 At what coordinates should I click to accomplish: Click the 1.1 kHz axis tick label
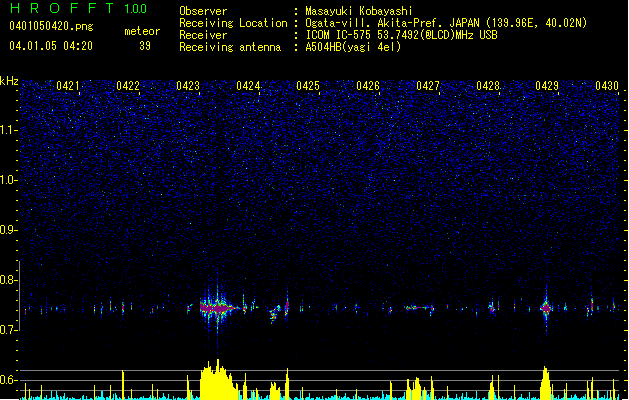click(8, 130)
